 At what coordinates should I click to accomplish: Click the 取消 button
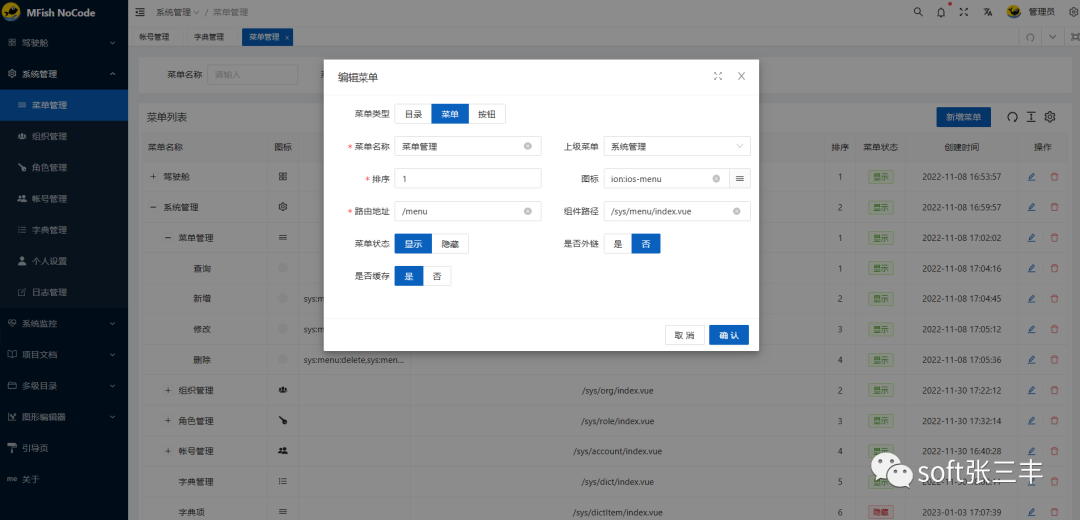(x=685, y=335)
